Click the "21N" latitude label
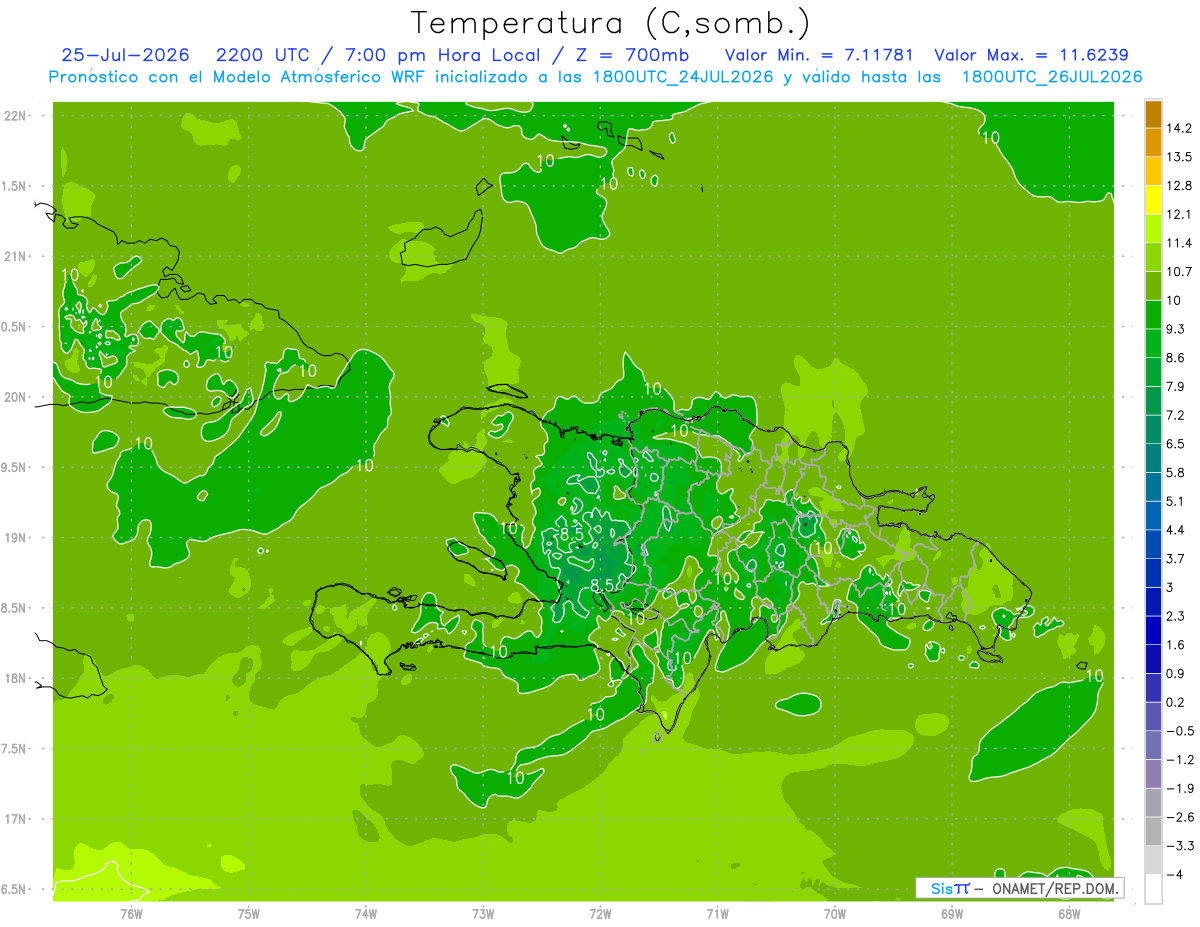Viewport: 1200px width, 927px height. tap(15, 256)
